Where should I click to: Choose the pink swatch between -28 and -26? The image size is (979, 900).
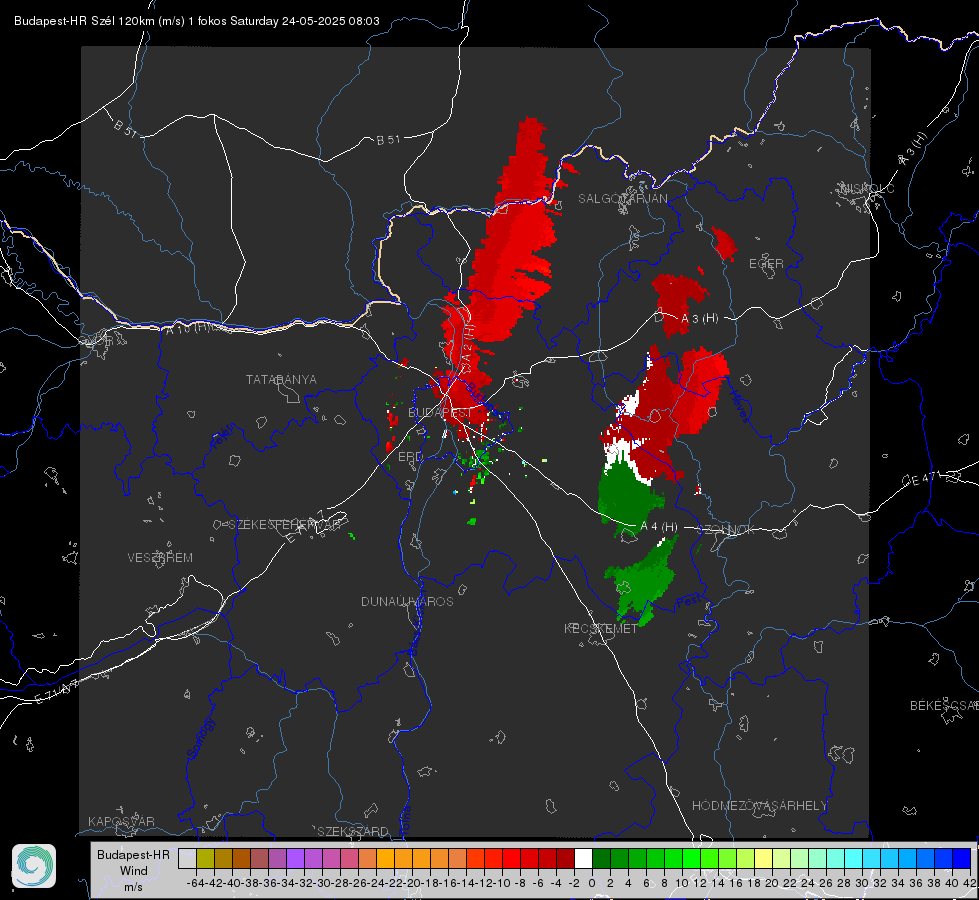click(x=349, y=858)
